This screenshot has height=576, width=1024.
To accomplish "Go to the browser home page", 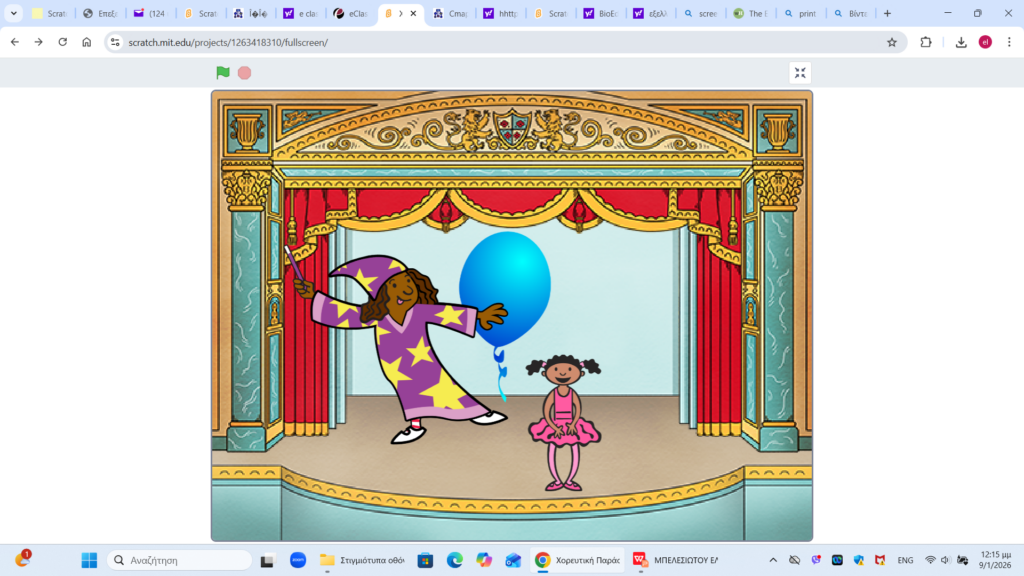I will (87, 42).
